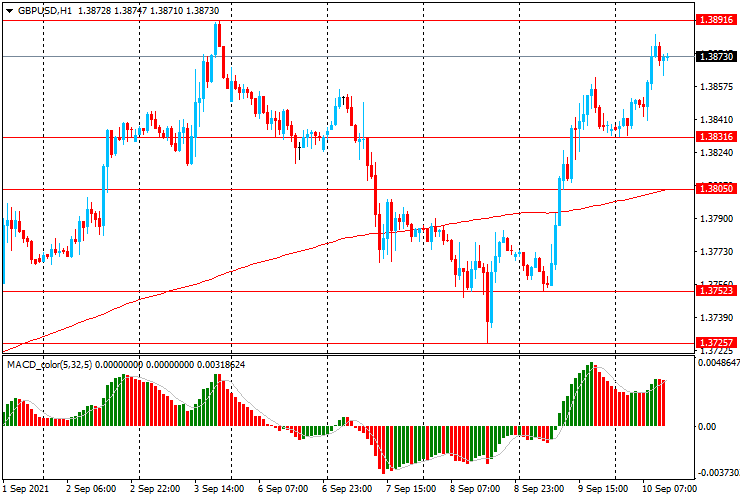Click the 1.37390 price scale value
Screen dimensions: 740x500
[x=717, y=318]
